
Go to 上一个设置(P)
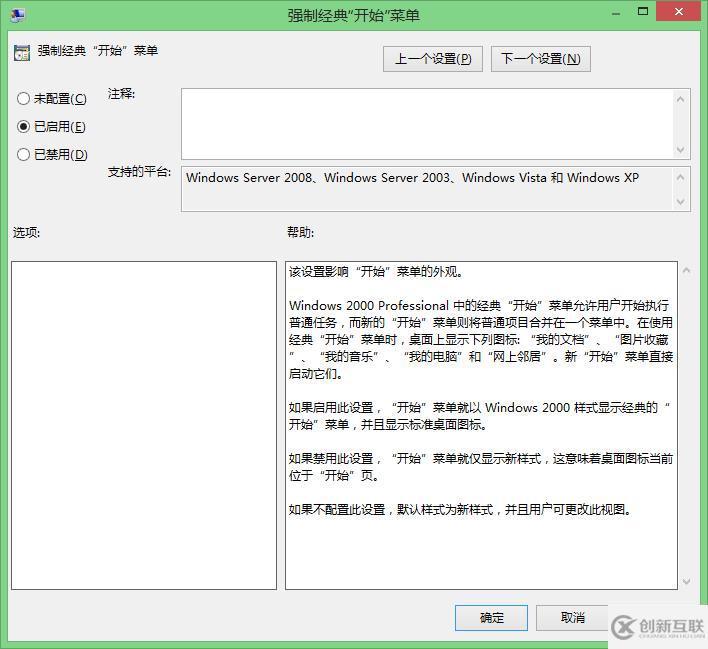(x=433, y=59)
